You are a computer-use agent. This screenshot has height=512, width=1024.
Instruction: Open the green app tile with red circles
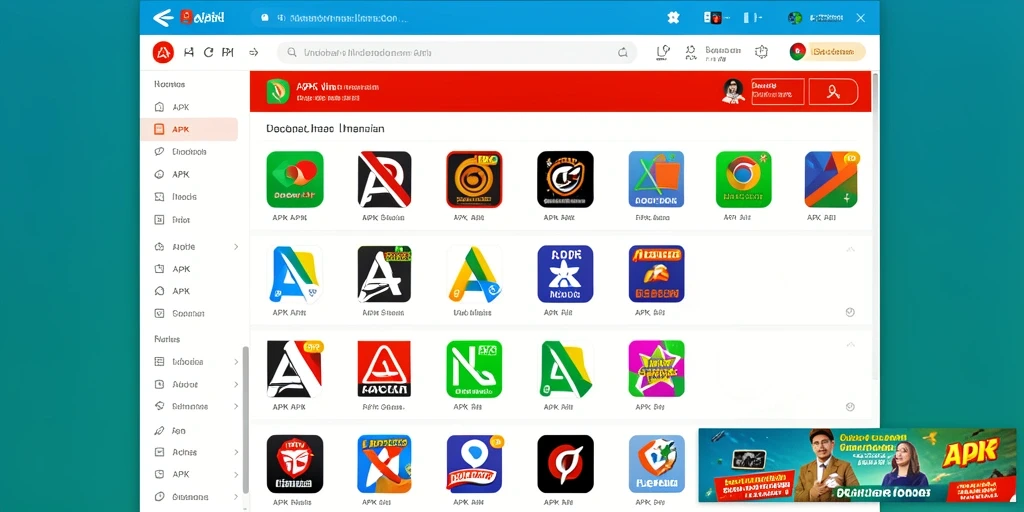coord(295,180)
